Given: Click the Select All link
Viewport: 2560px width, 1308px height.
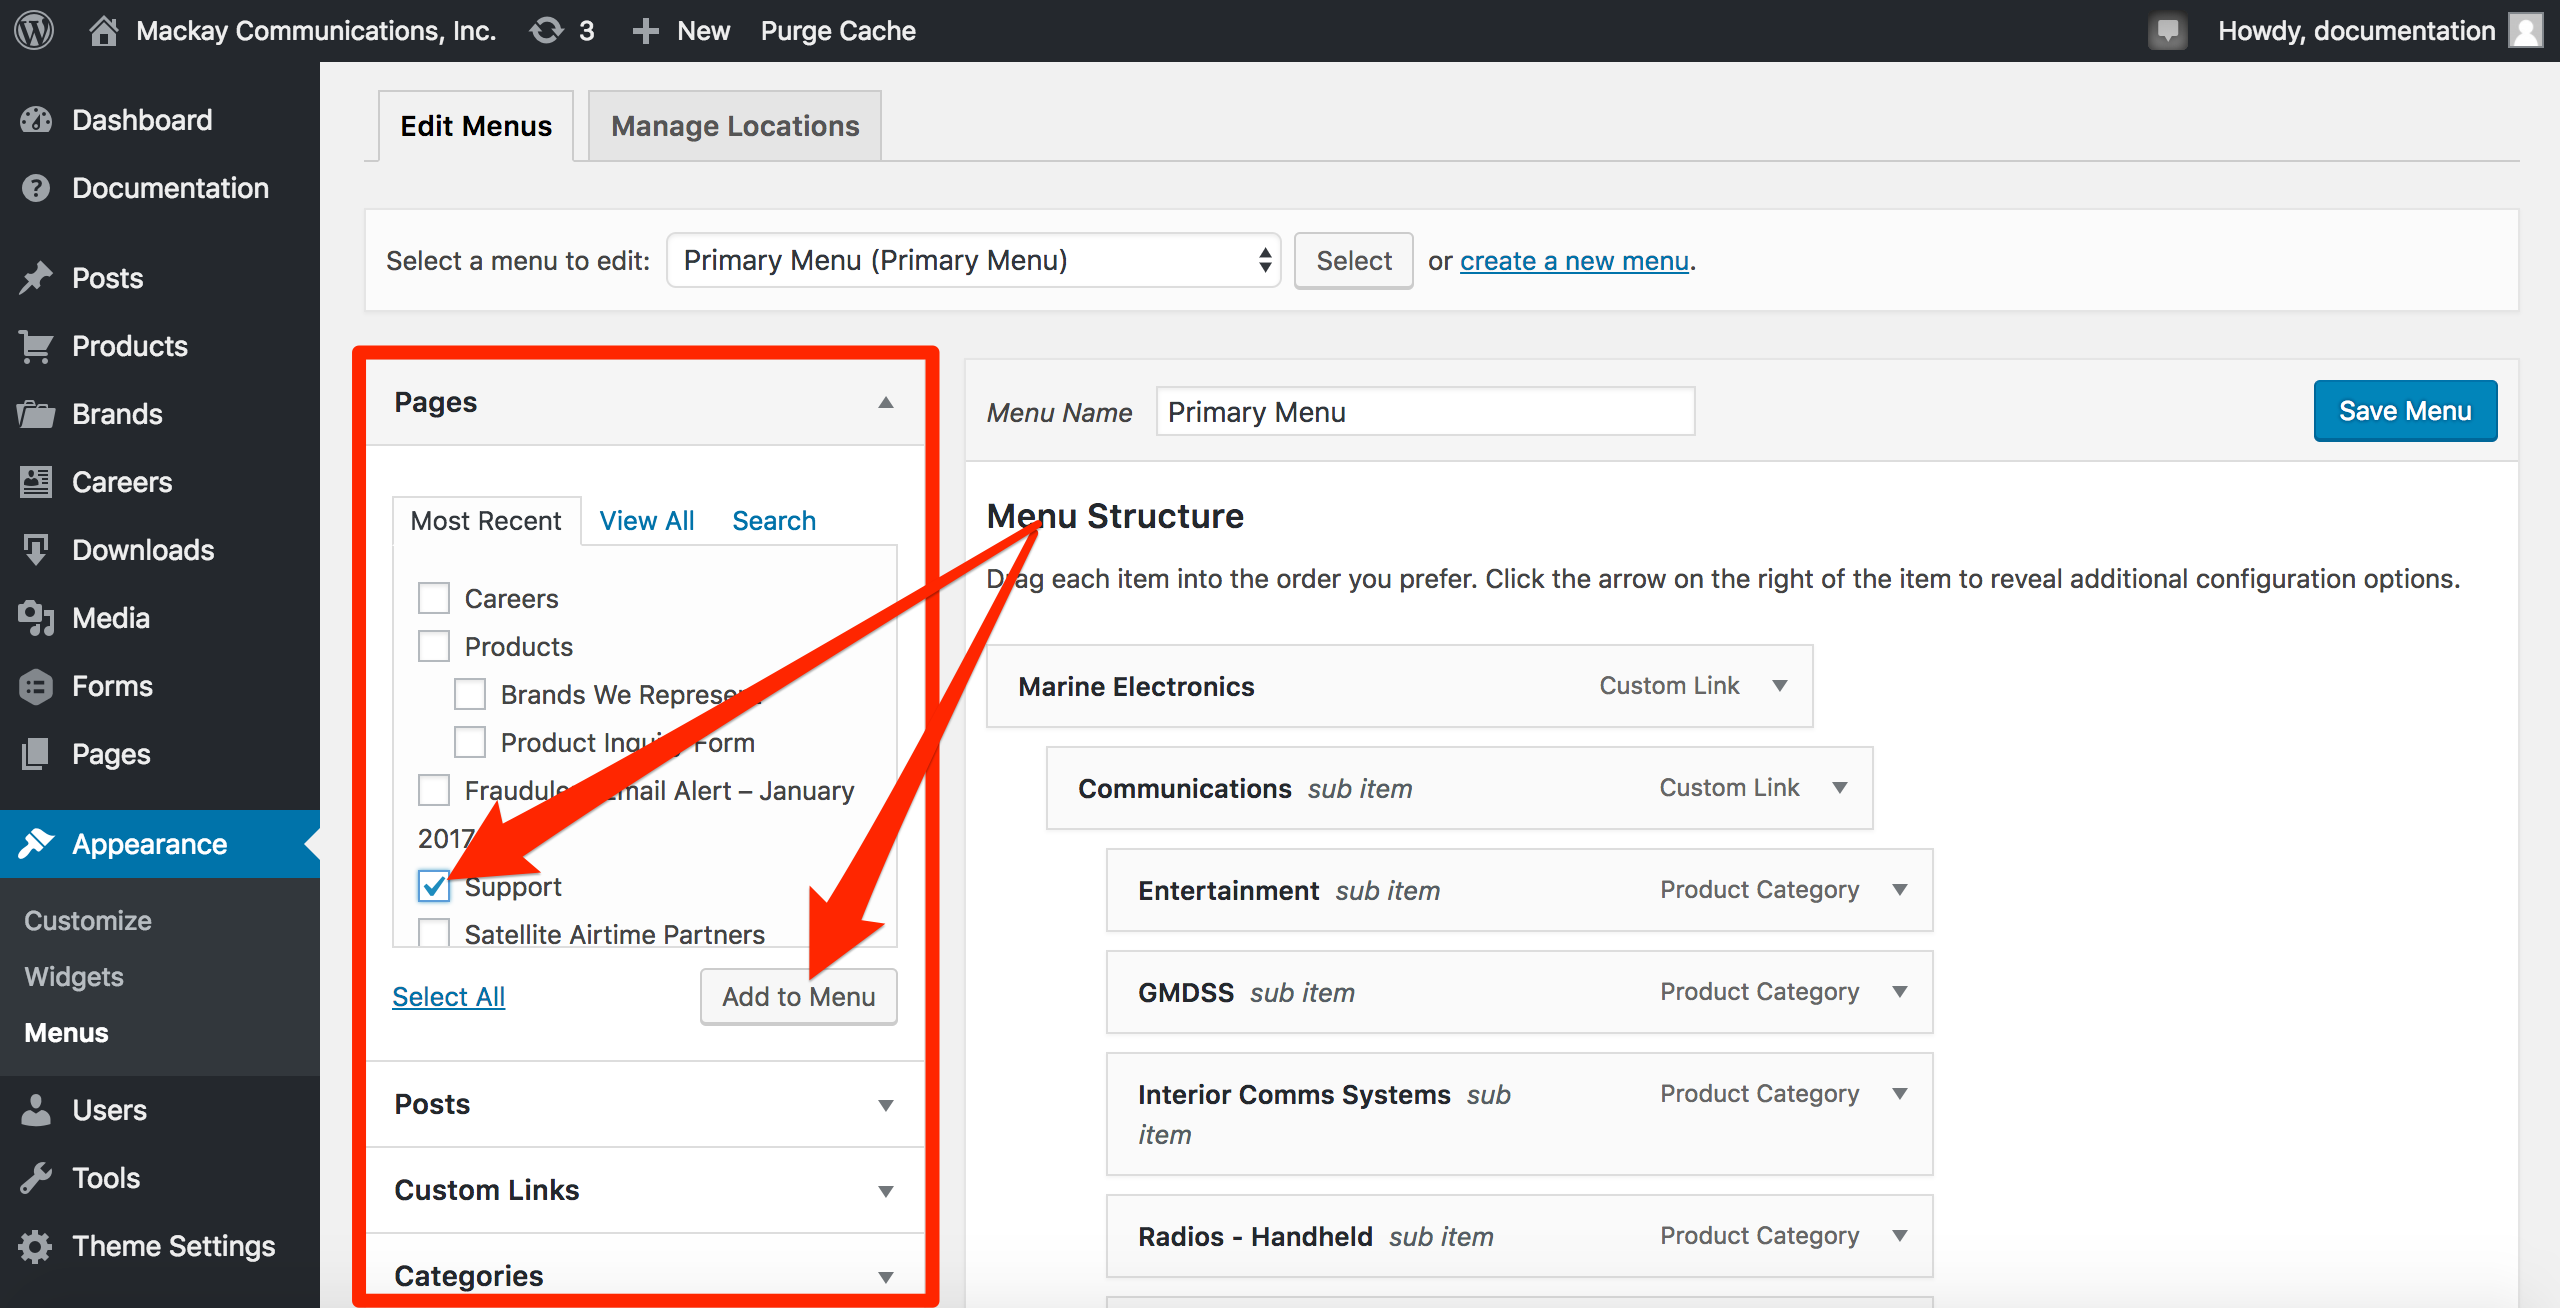Looking at the screenshot, I should coord(449,997).
